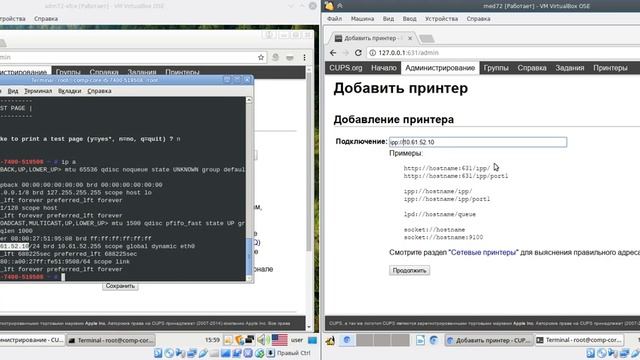The height and width of the screenshot is (360, 640).
Task: Open Задания tab in left CUPS page
Action: [x=142, y=72]
